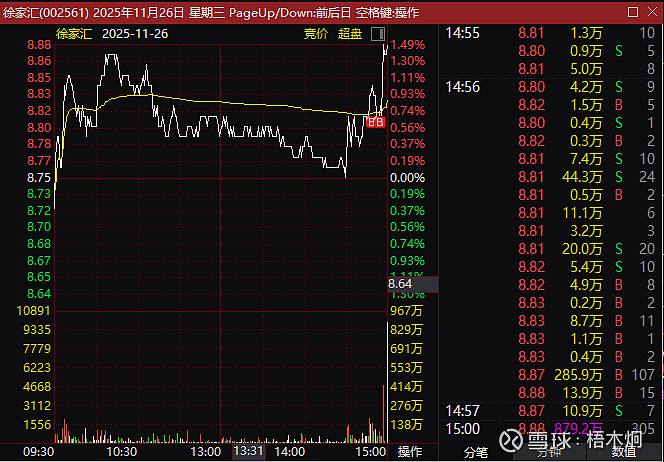This screenshot has width=664, height=462.
Task: Click the chart header date 2025-11-26
Action: tap(135, 34)
